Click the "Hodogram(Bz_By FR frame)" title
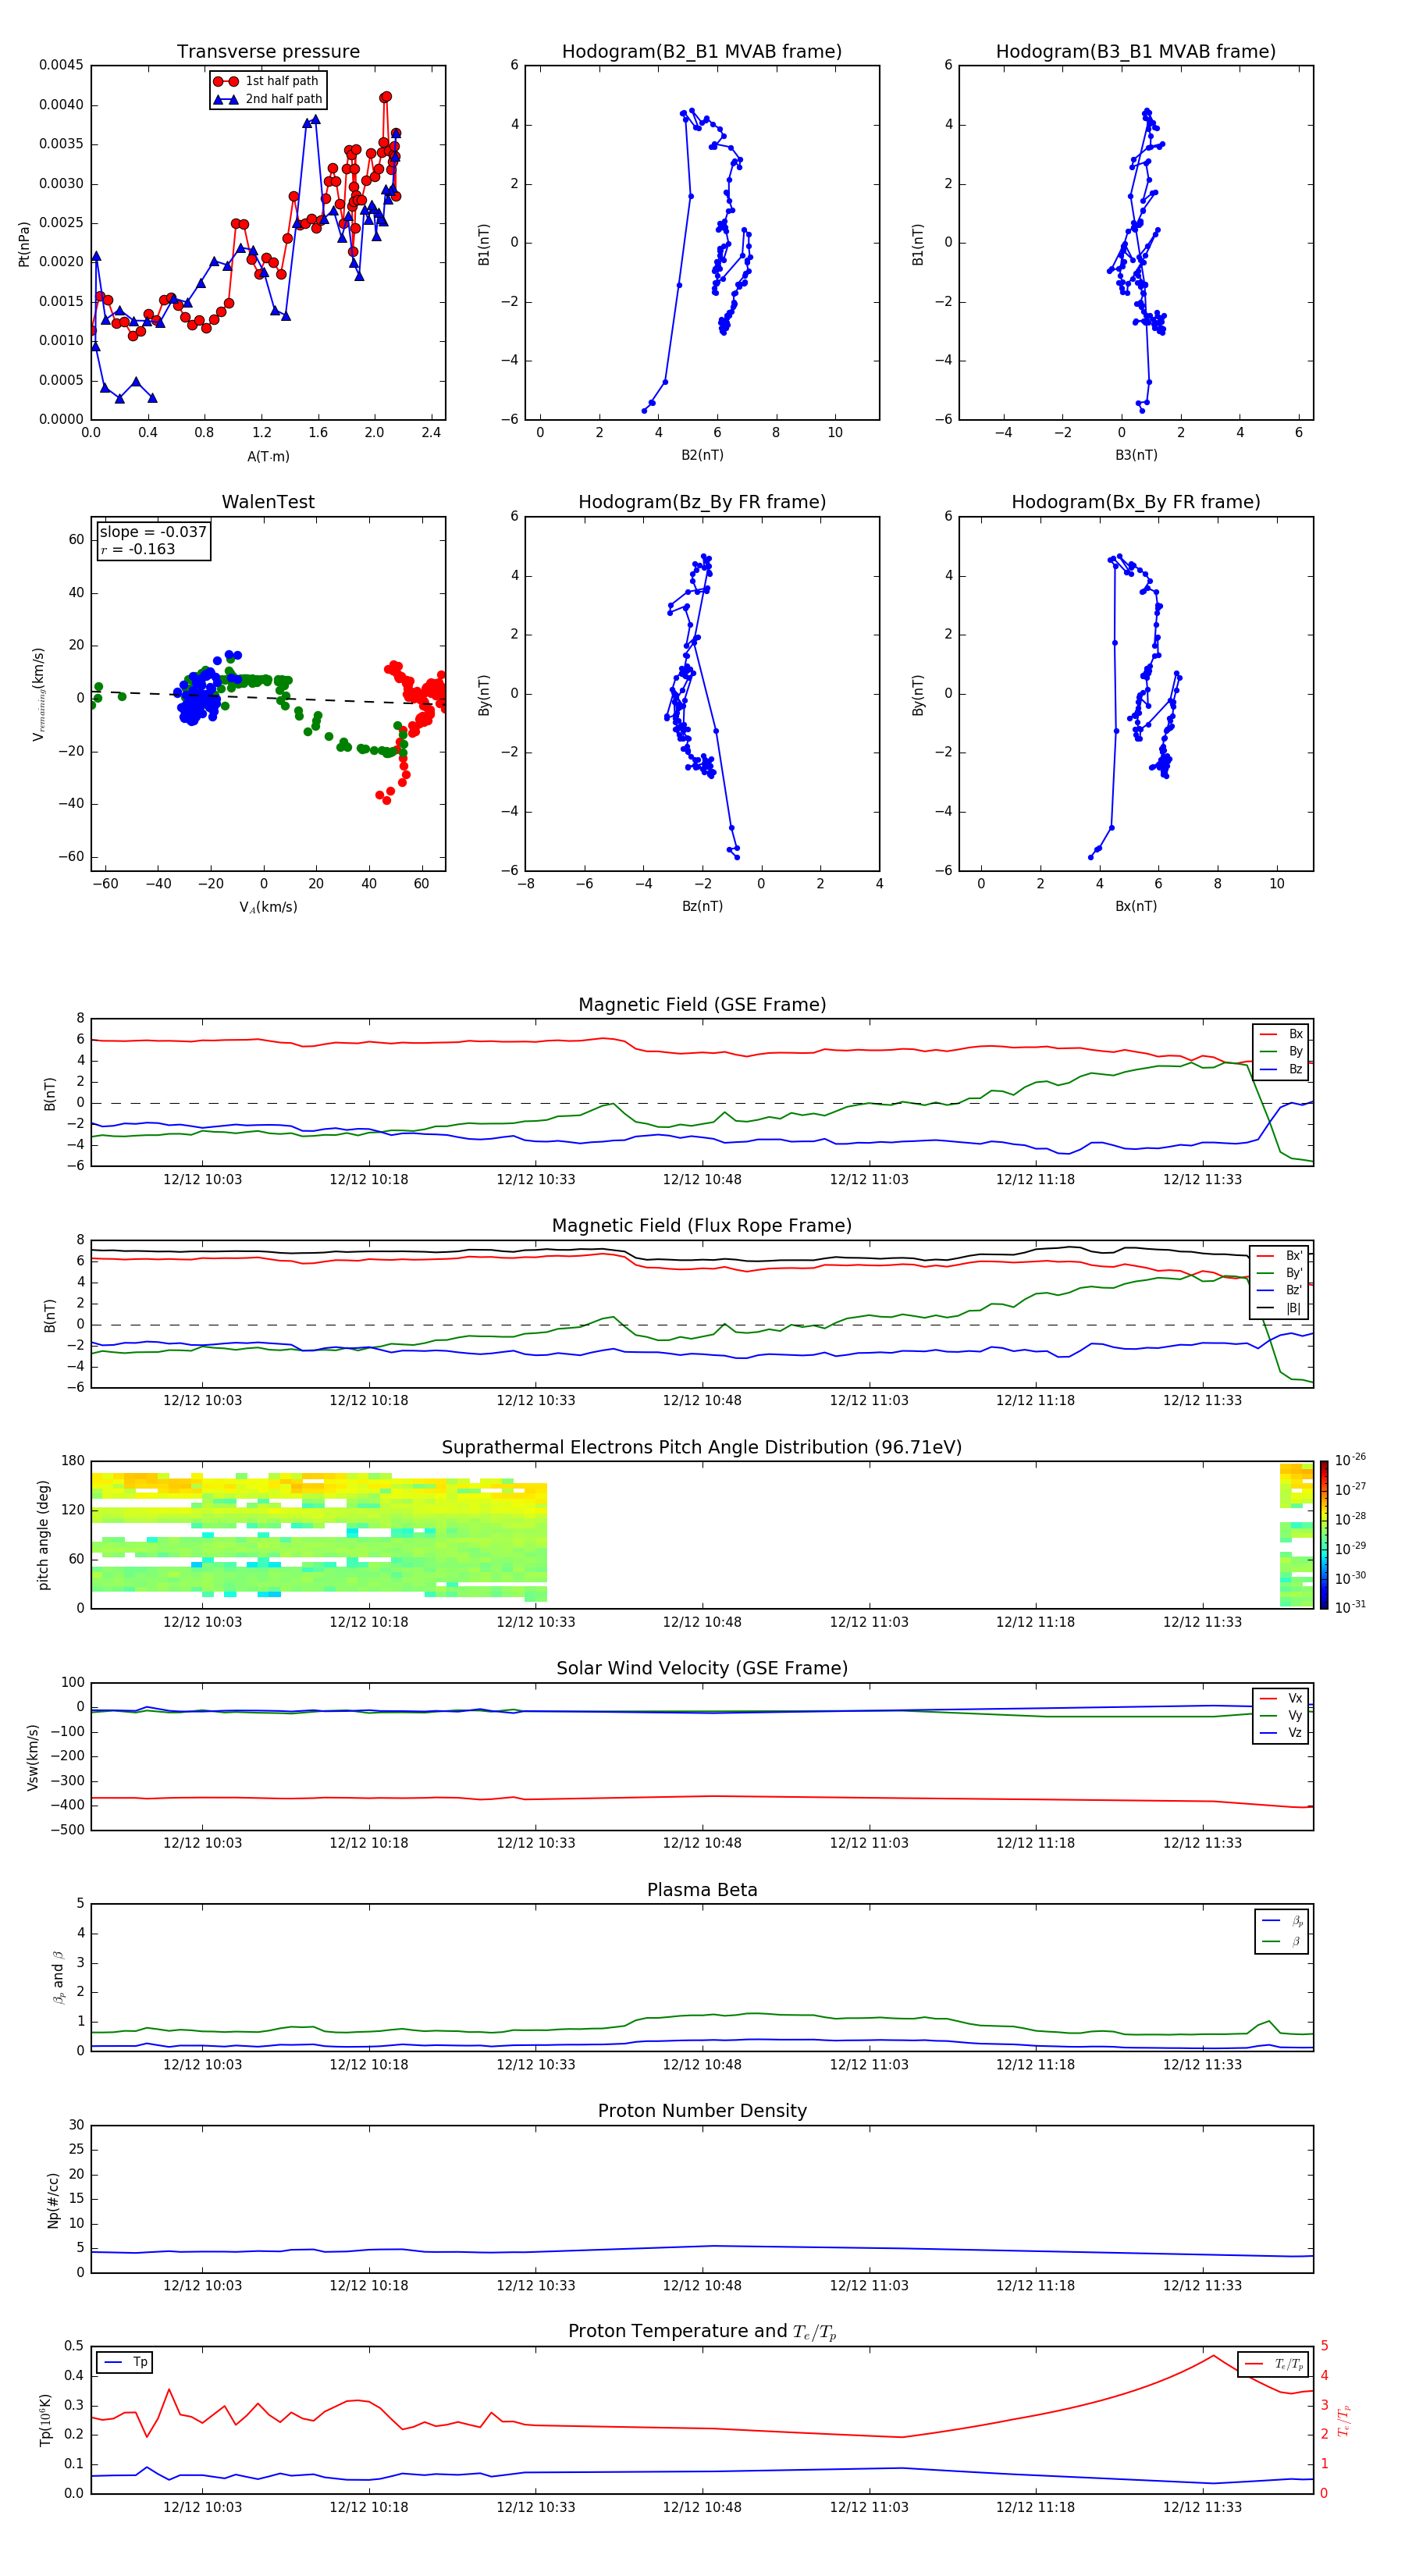Image resolution: width=1405 pixels, height=2576 pixels. (702, 502)
